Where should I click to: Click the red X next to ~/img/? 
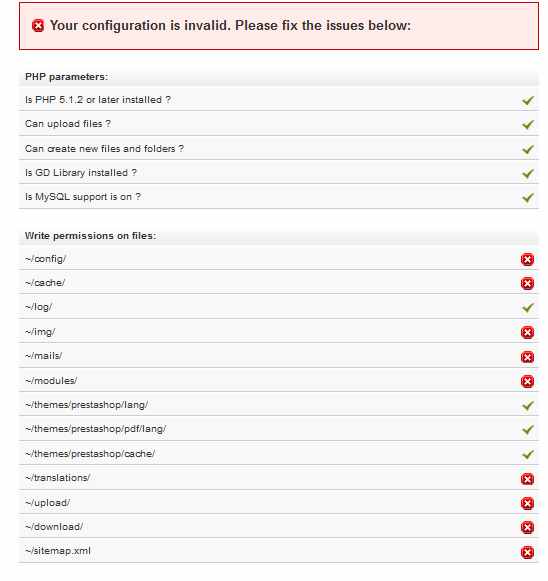(527, 332)
